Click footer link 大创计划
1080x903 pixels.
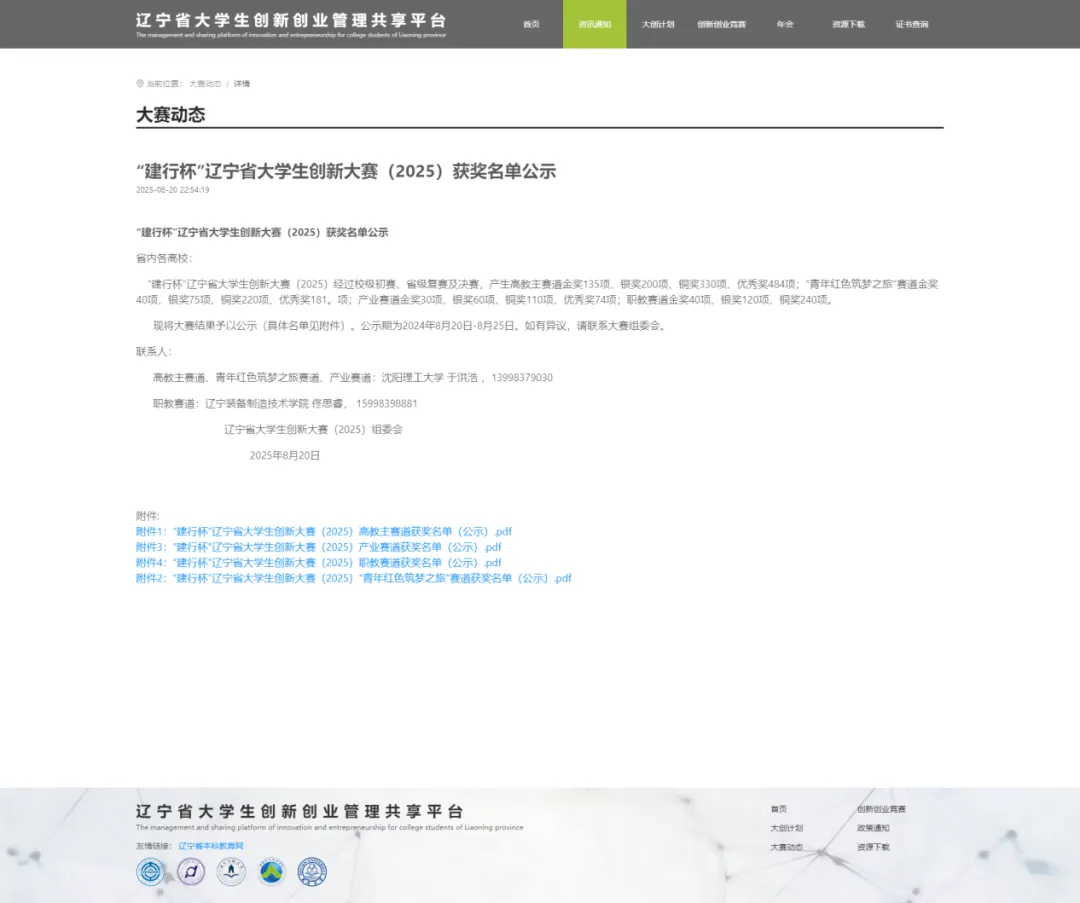[787, 829]
